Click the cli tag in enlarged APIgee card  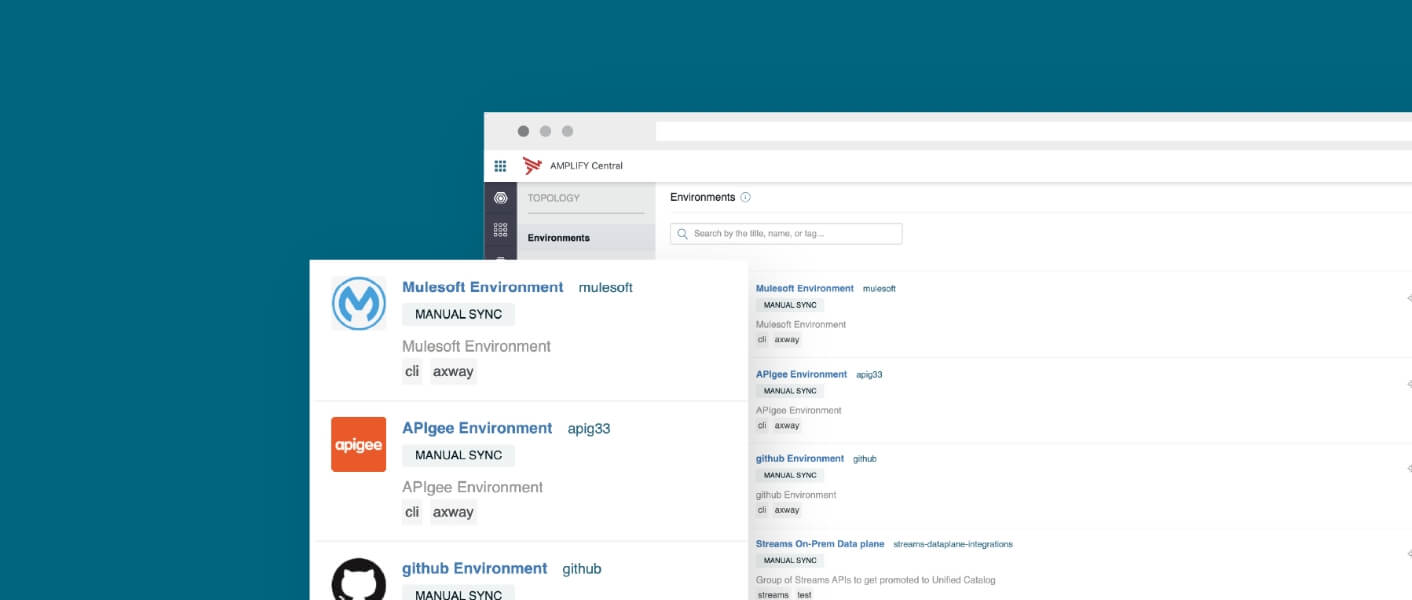point(412,512)
